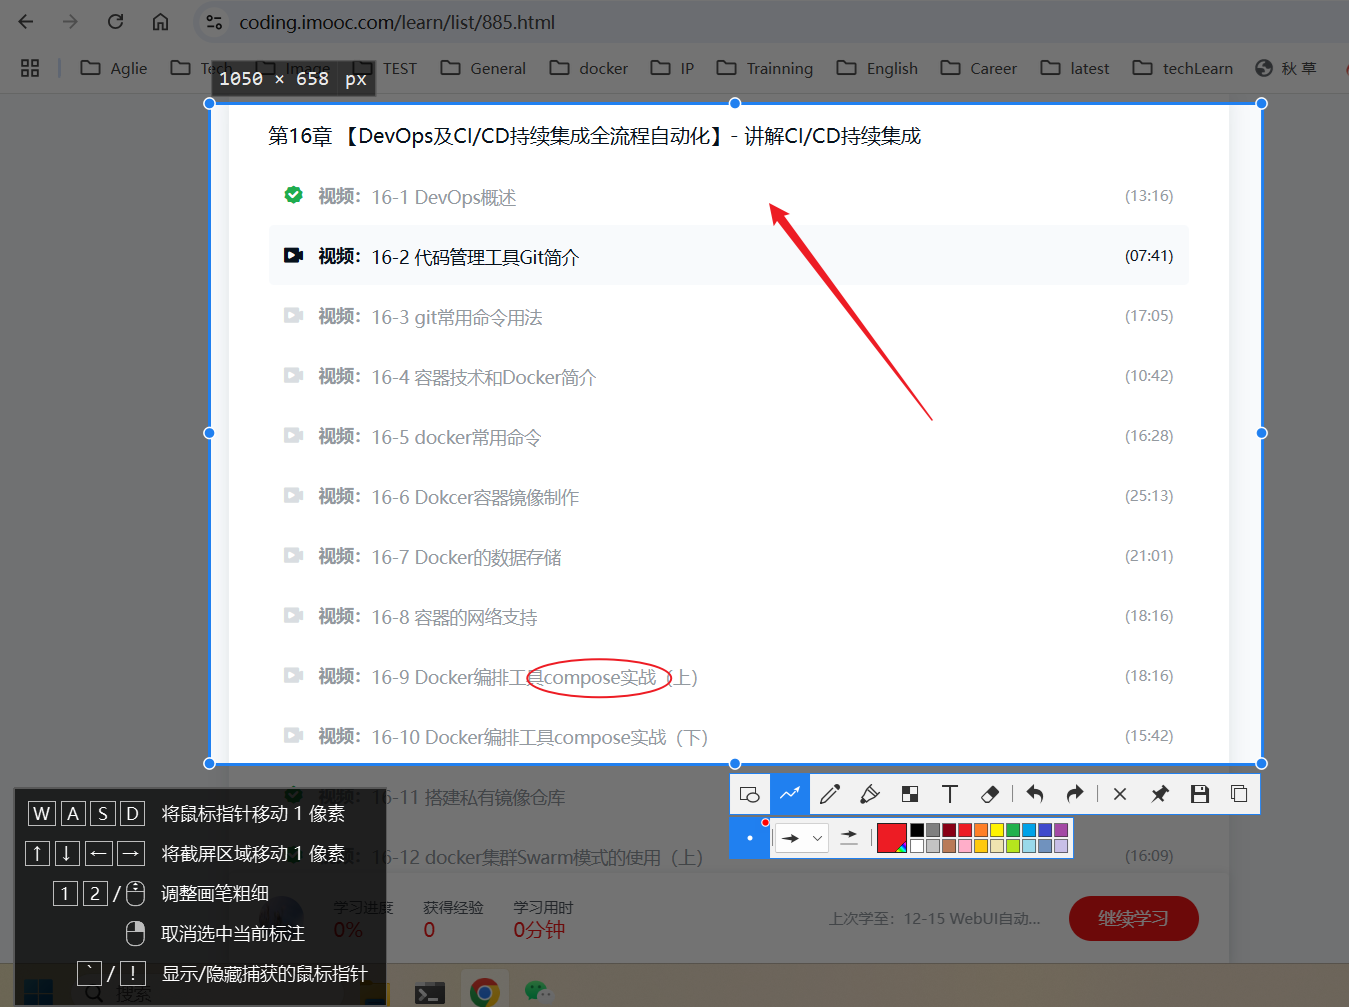The height and width of the screenshot is (1007, 1349).
Task: Pick the green color swatch
Action: click(x=1013, y=830)
